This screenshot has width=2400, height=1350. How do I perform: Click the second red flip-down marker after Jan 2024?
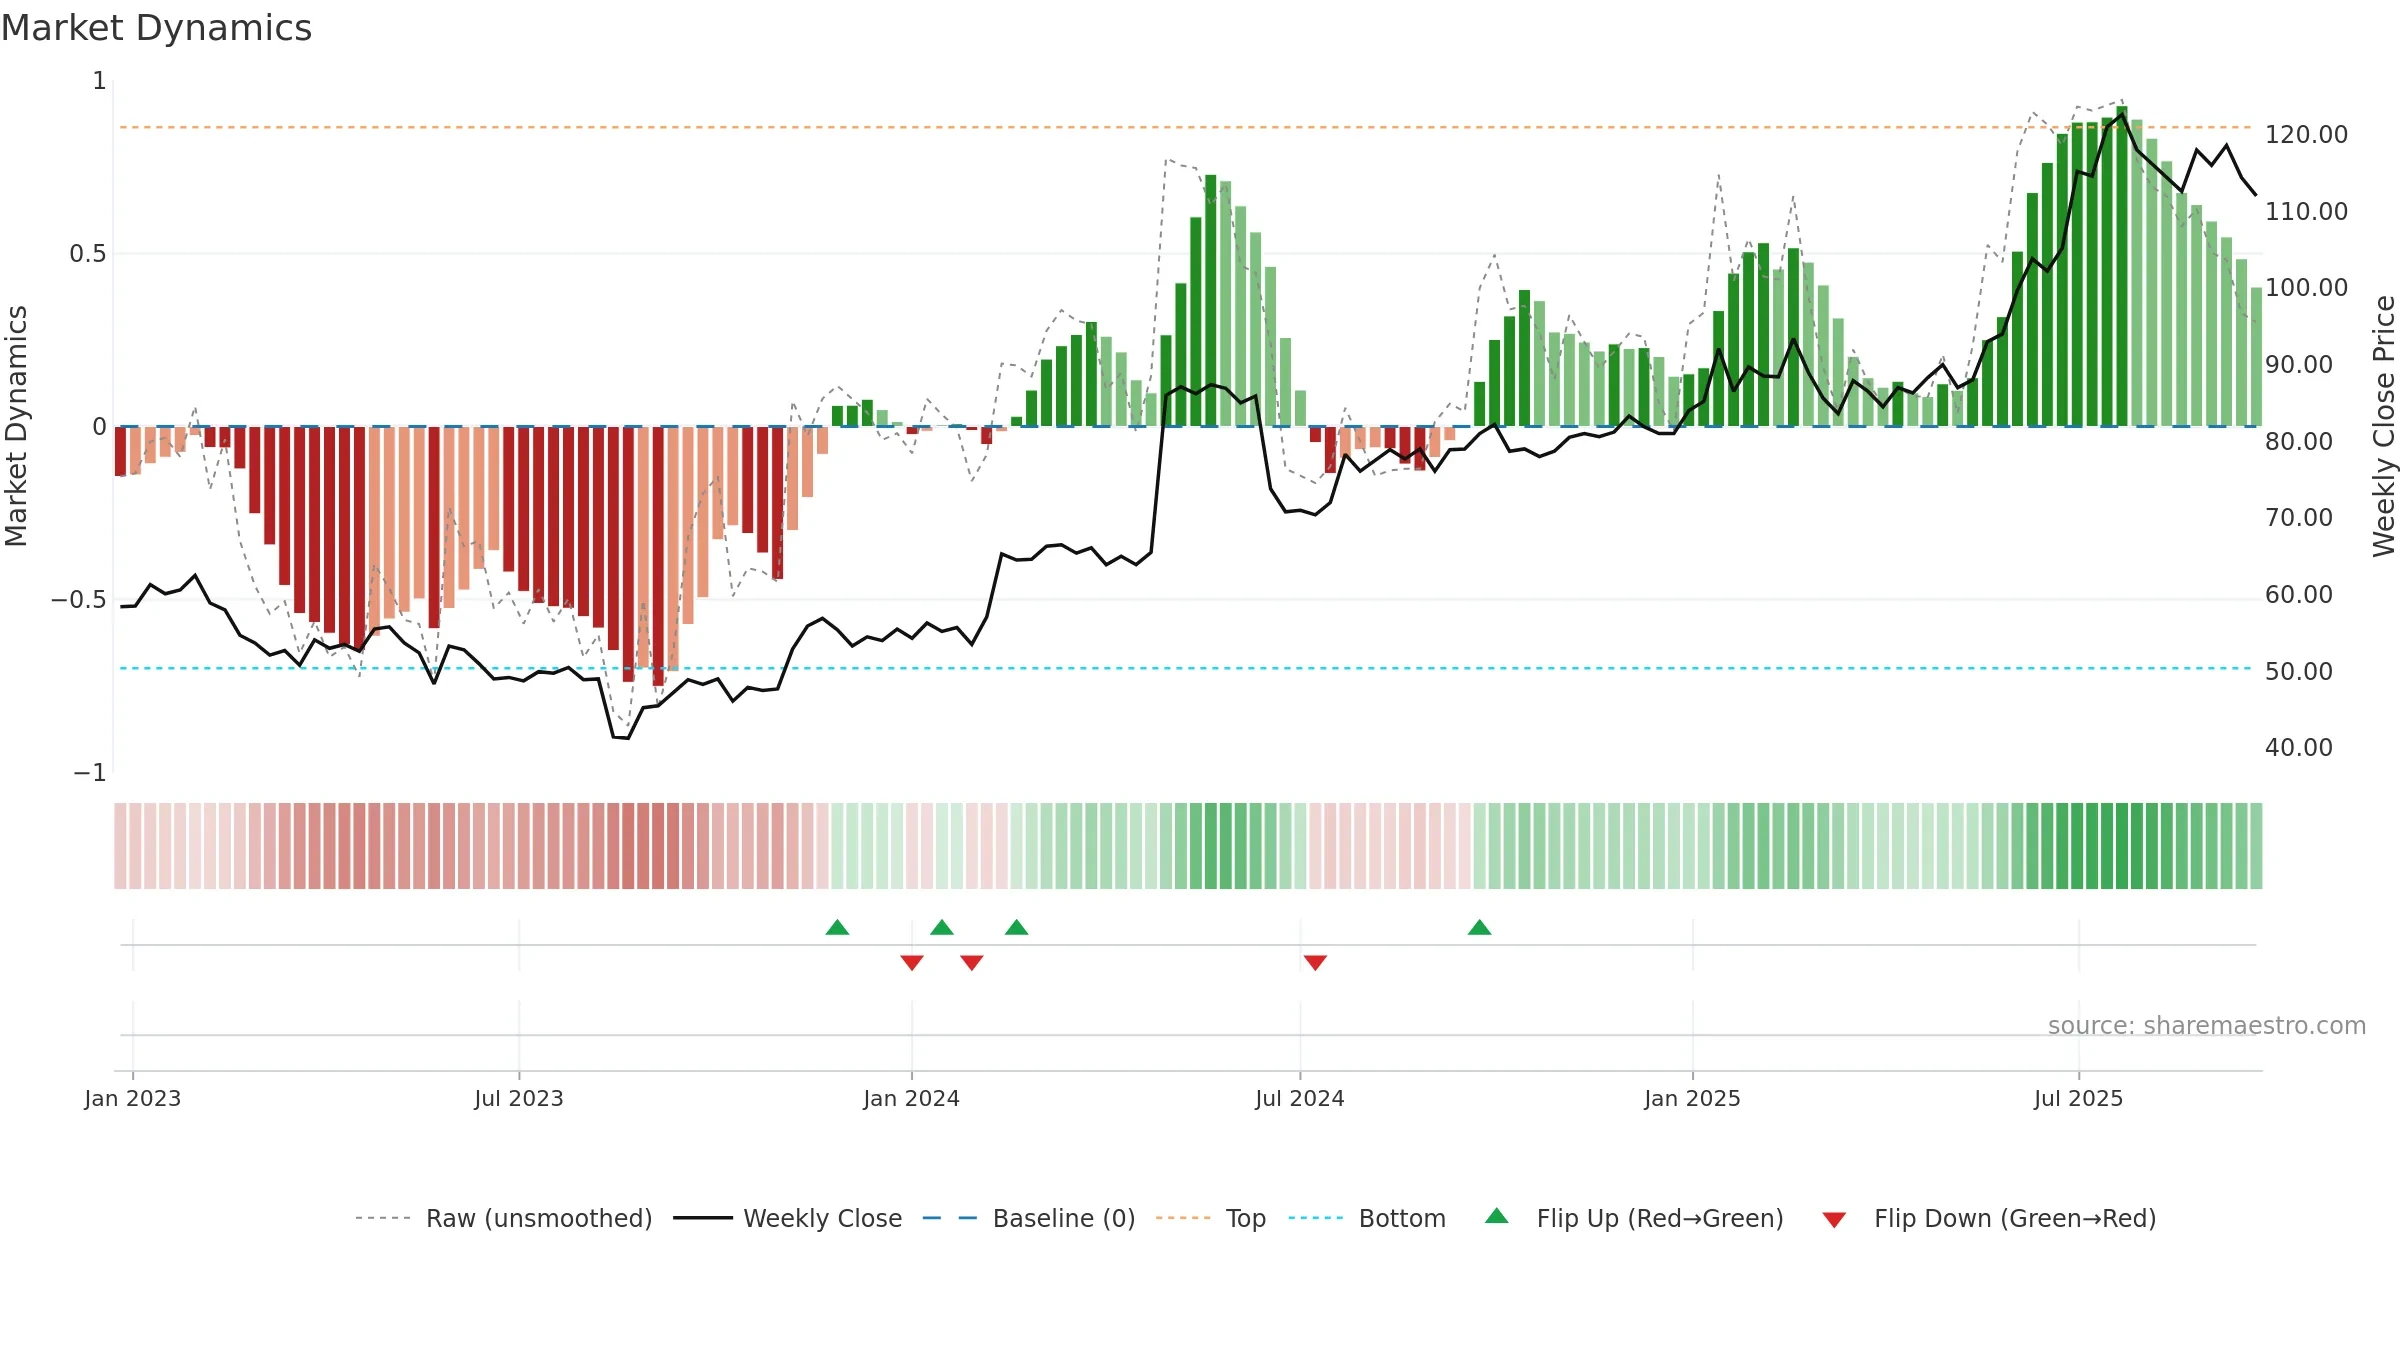(x=972, y=962)
